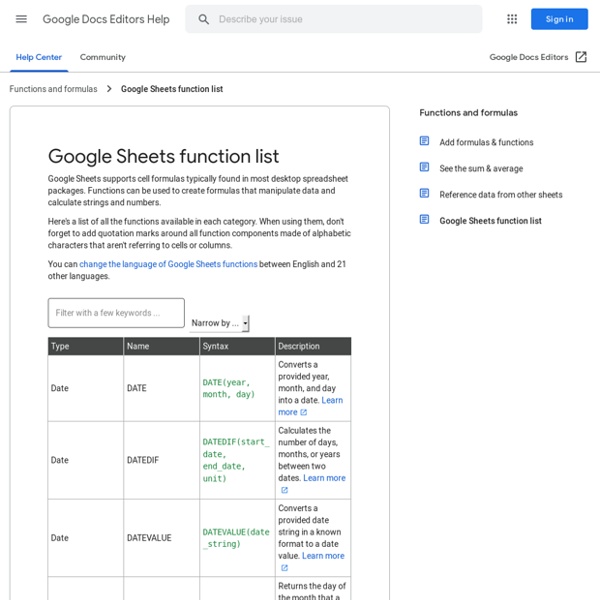The width and height of the screenshot is (600, 600).
Task: Open Learn more link for DATEVALUE
Action: [323, 556]
